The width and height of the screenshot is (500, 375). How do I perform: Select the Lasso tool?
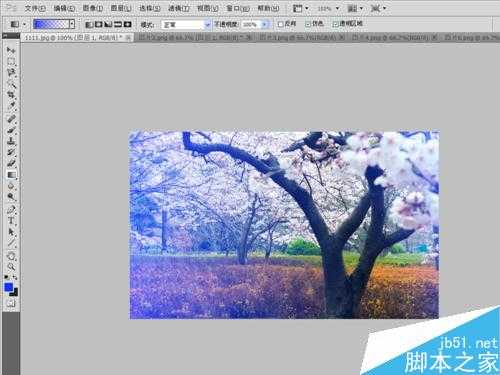click(11, 73)
